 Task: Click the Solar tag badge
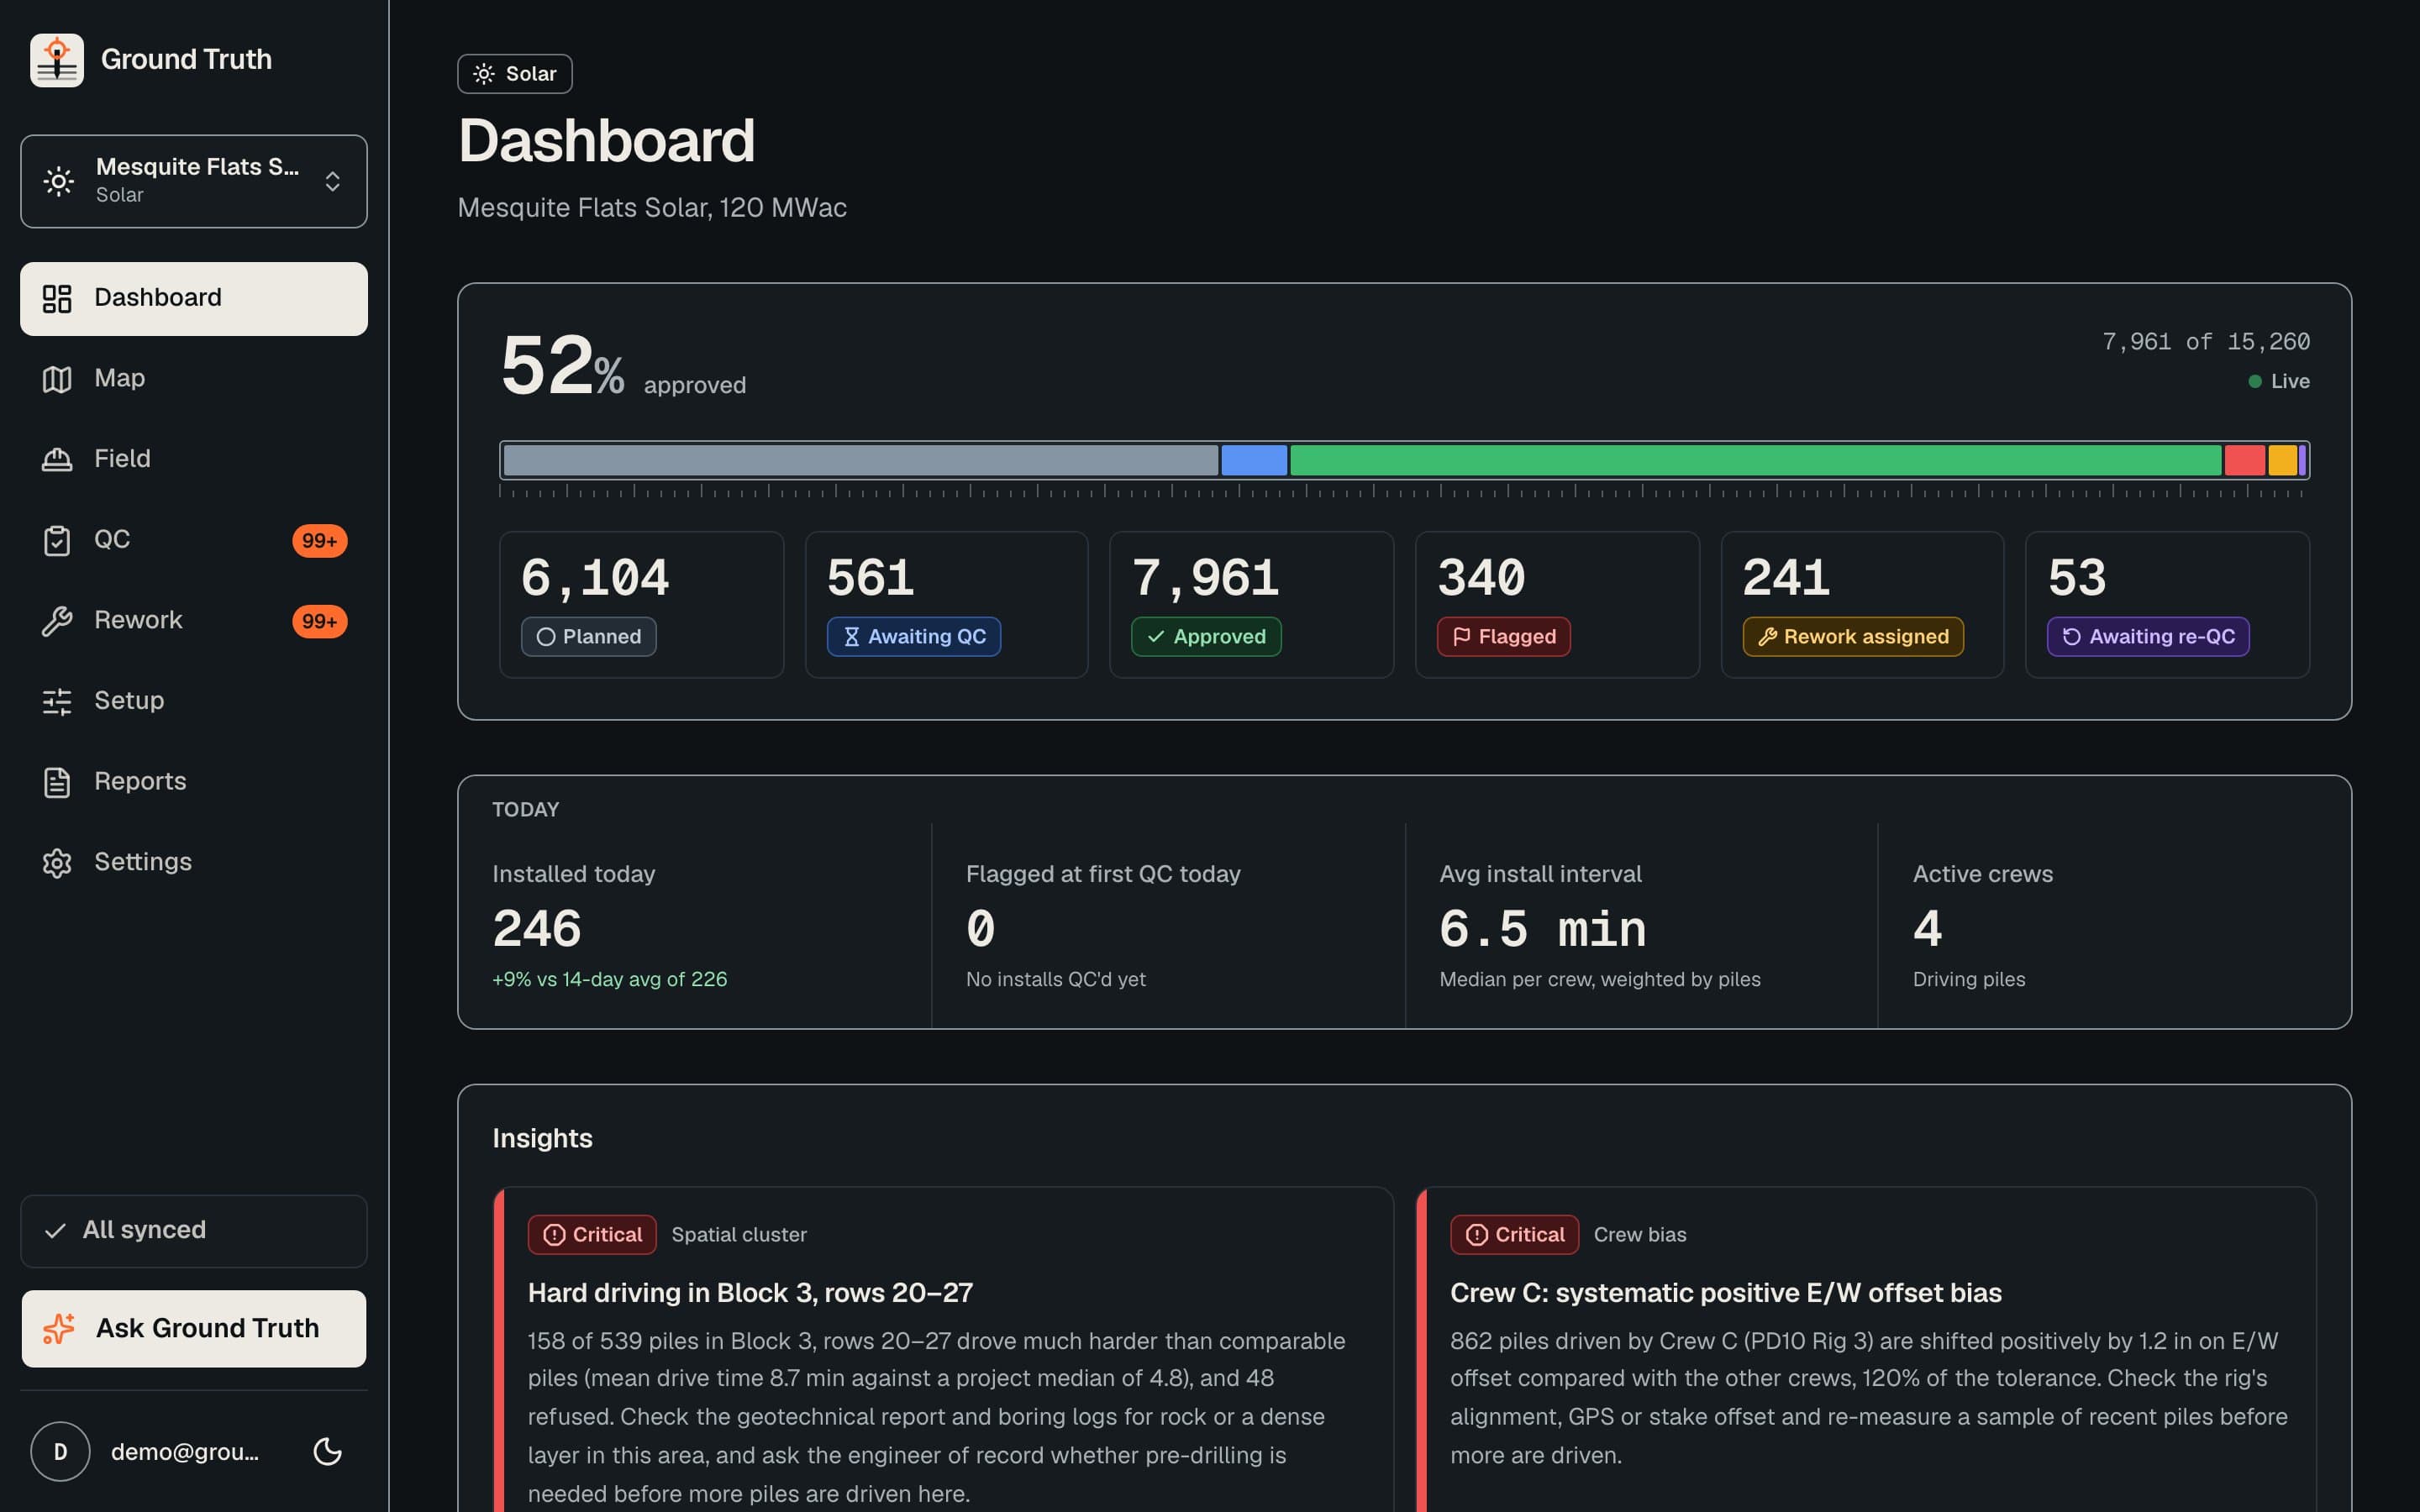pyautogui.click(x=515, y=74)
